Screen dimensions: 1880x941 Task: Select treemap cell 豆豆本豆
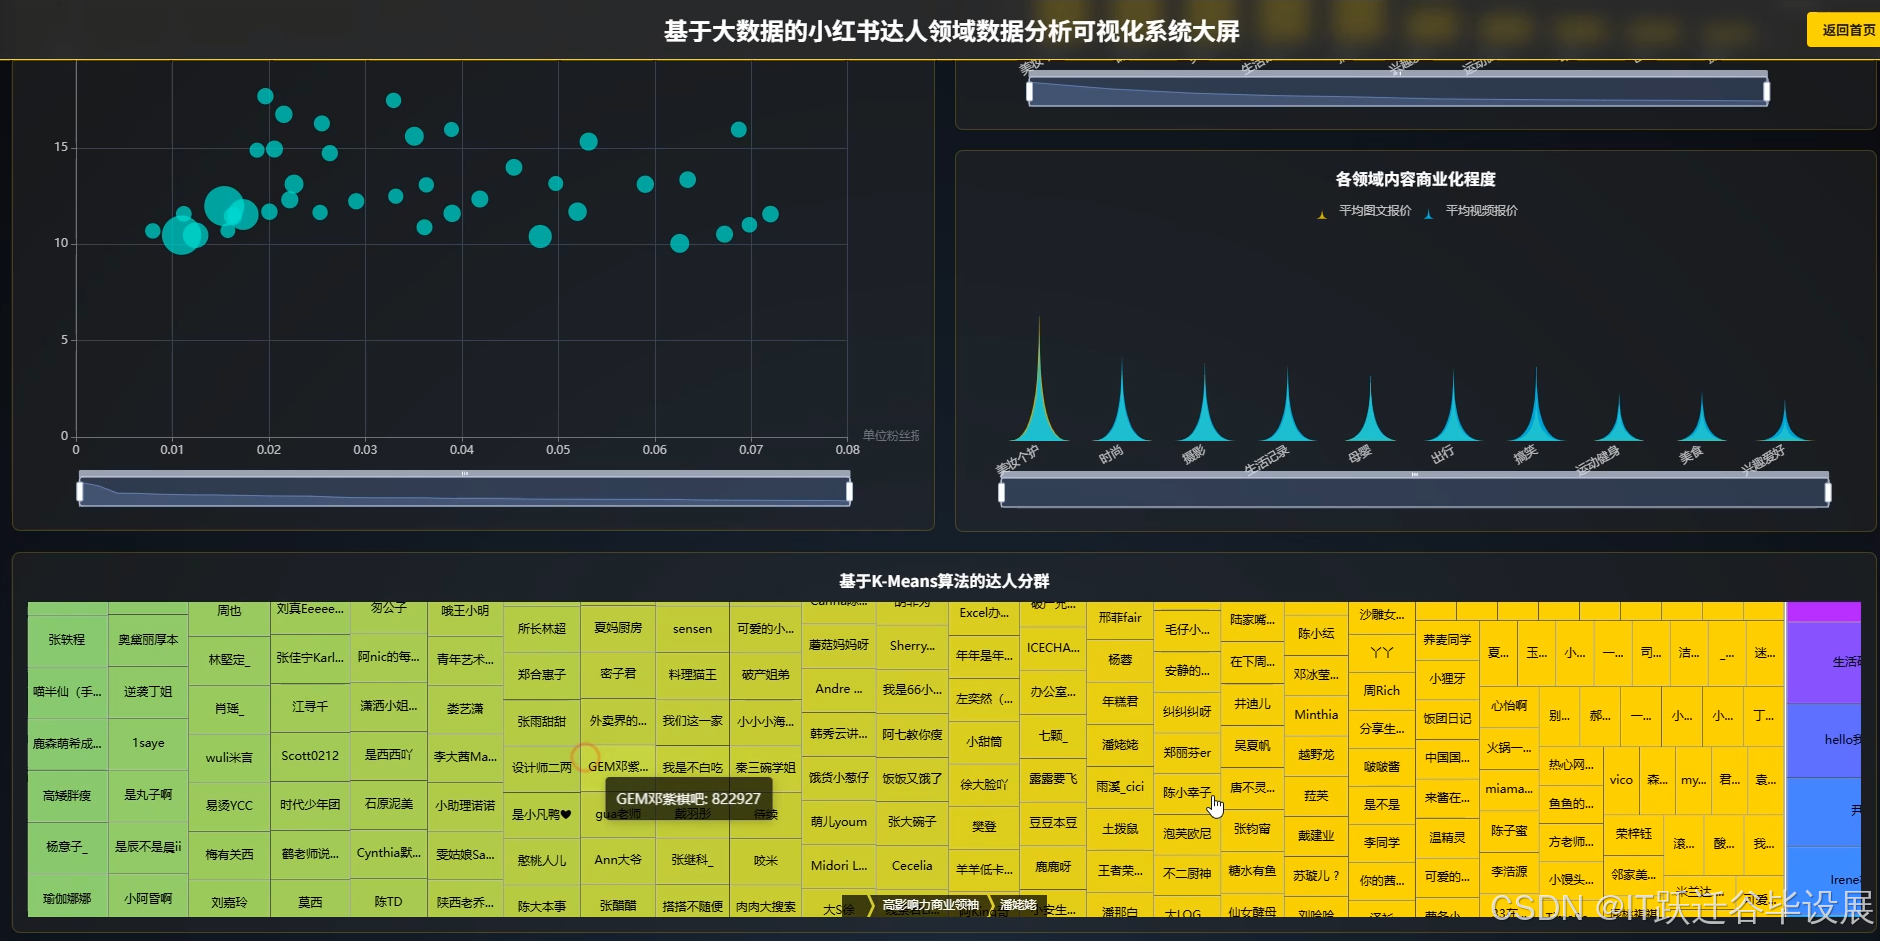tap(1053, 822)
